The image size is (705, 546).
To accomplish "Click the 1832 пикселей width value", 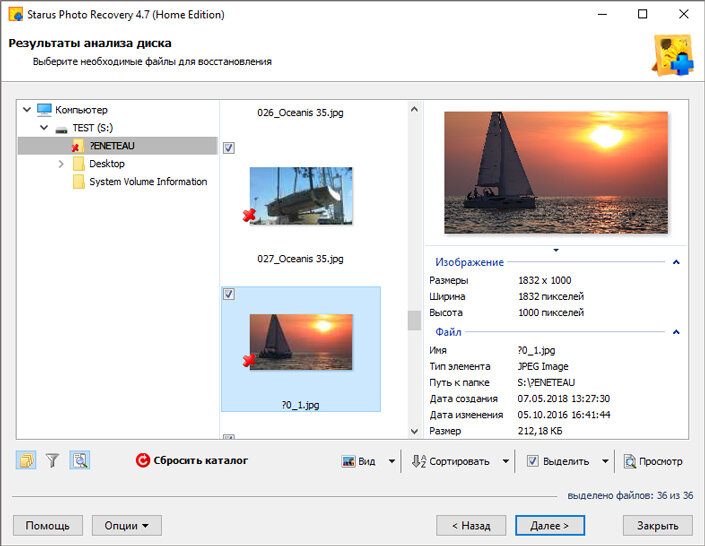I will point(551,296).
